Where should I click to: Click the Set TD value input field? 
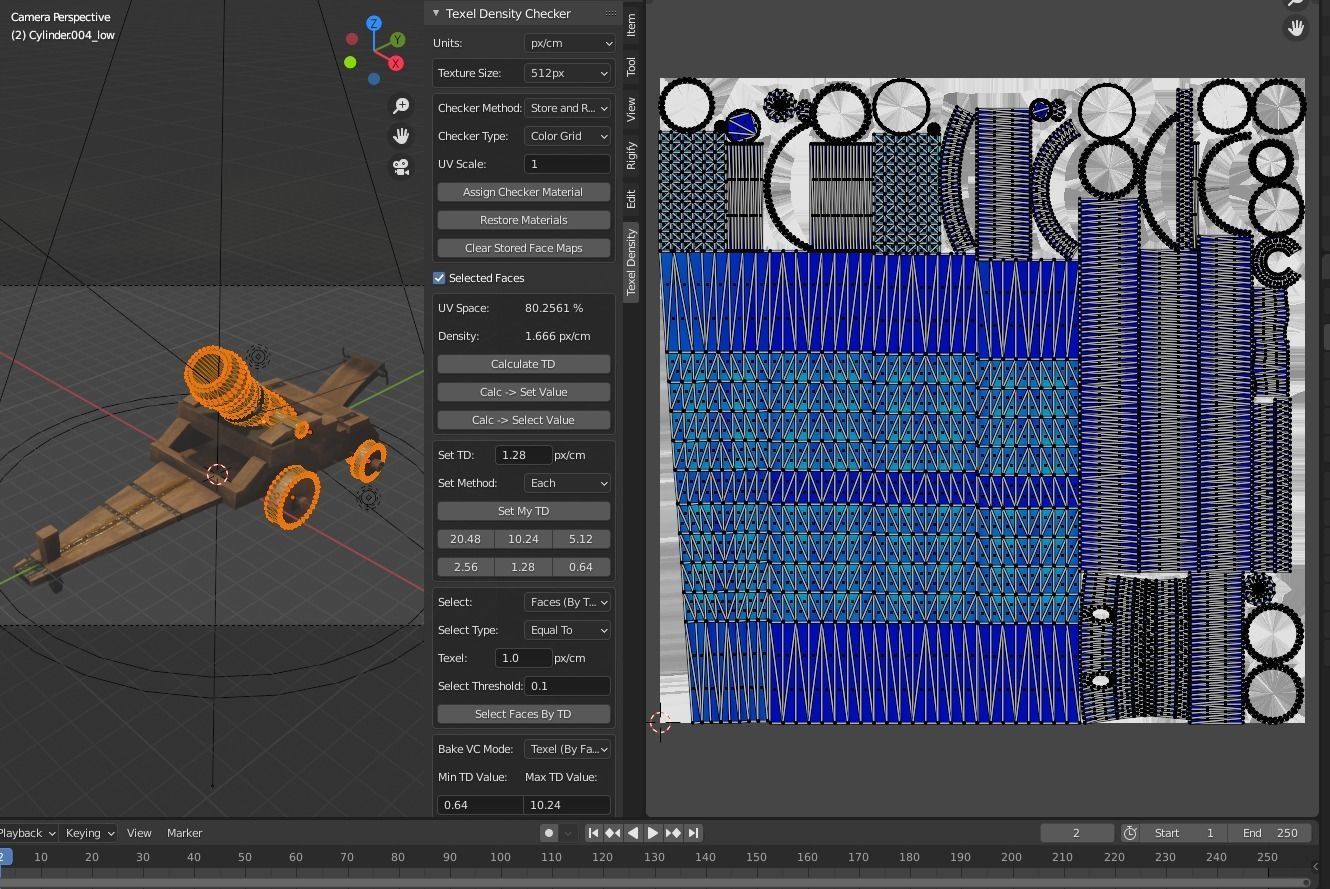pyautogui.click(x=524, y=455)
